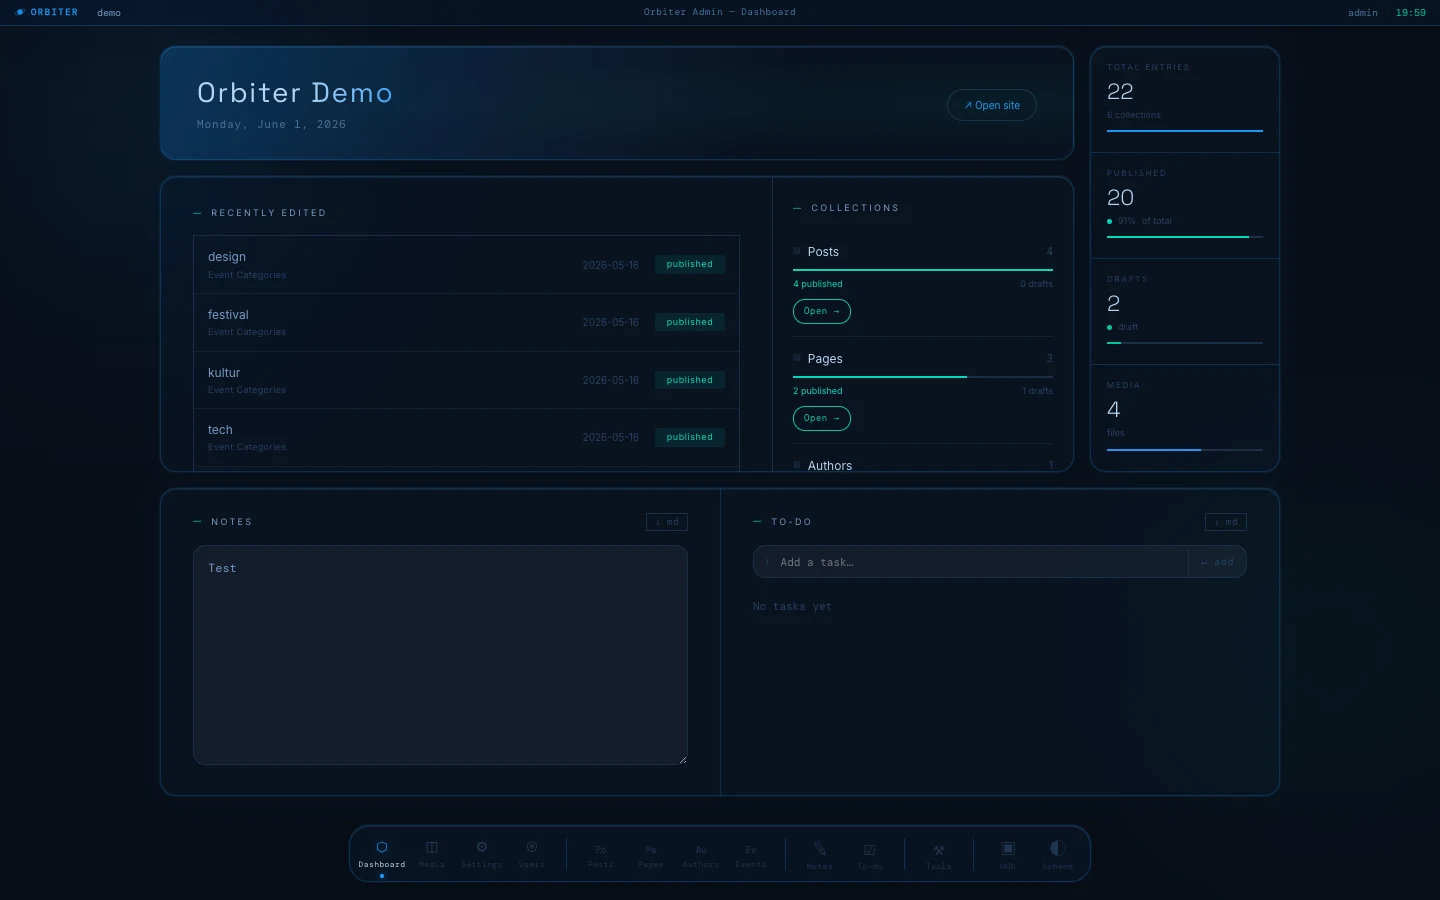Click the Open site button
This screenshot has width=1440, height=900.
pyautogui.click(x=992, y=105)
